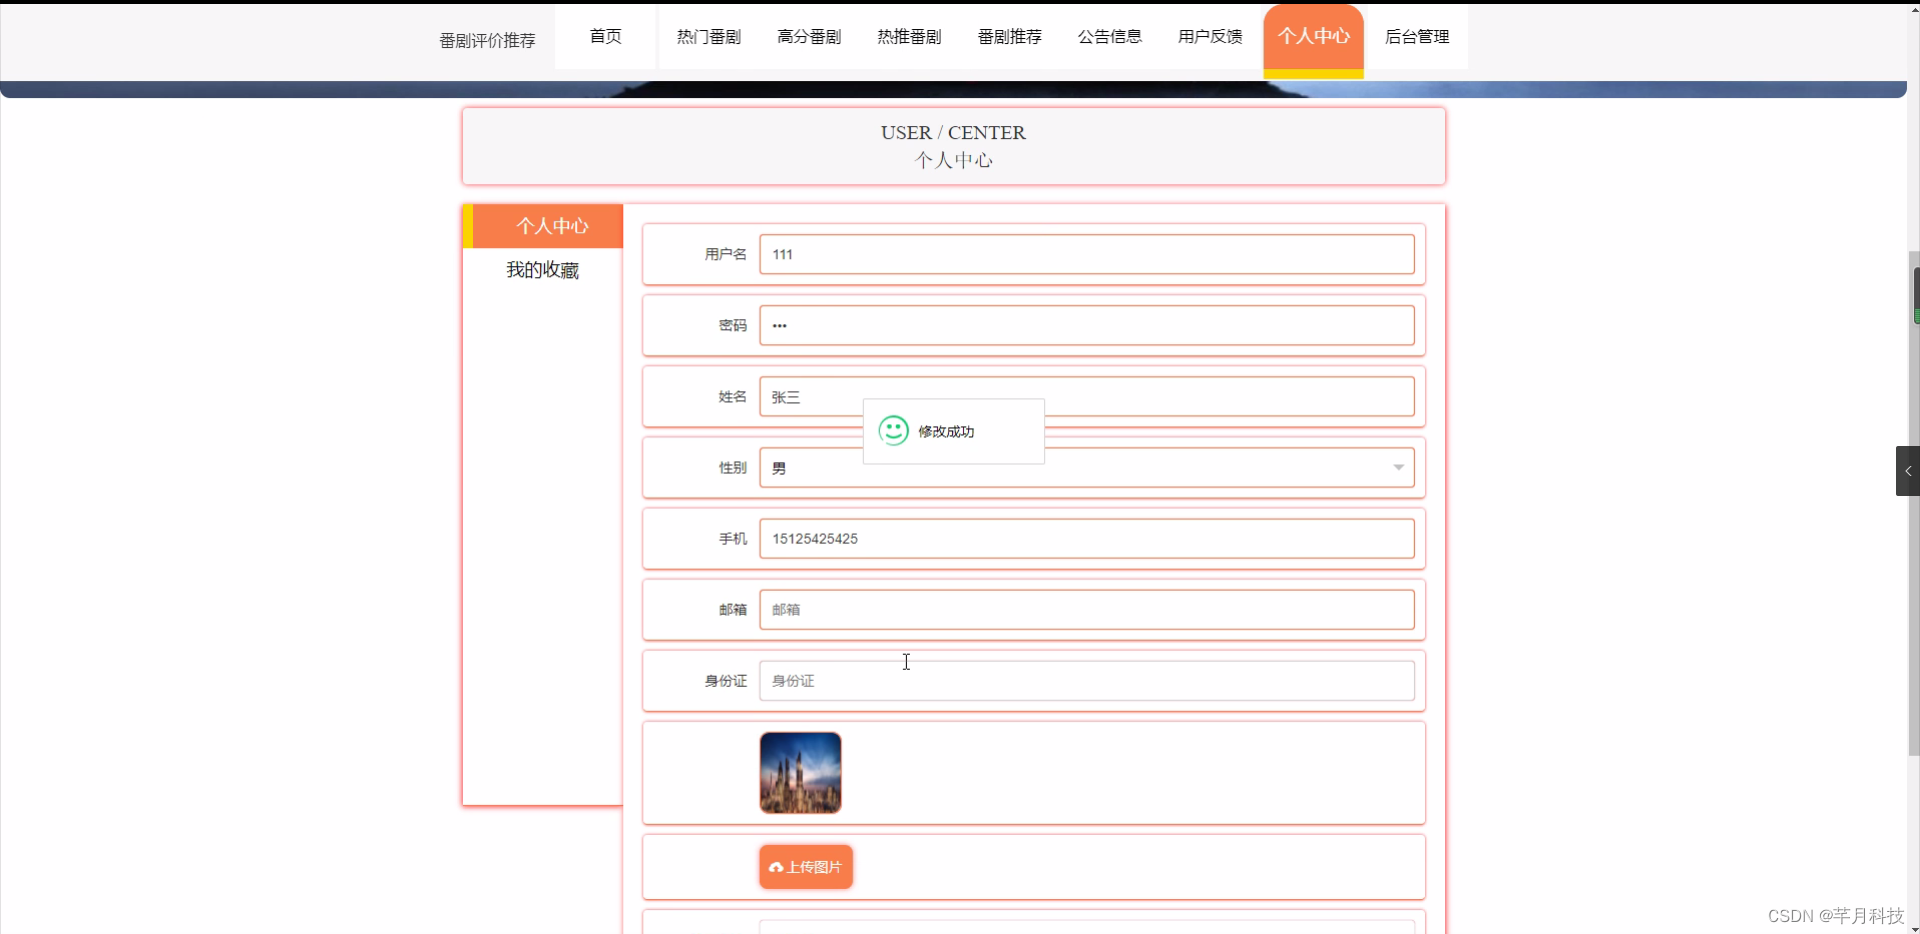Viewport: 1920px width, 934px height.
Task: Open the 性别 gender dropdown
Action: coord(1398,467)
